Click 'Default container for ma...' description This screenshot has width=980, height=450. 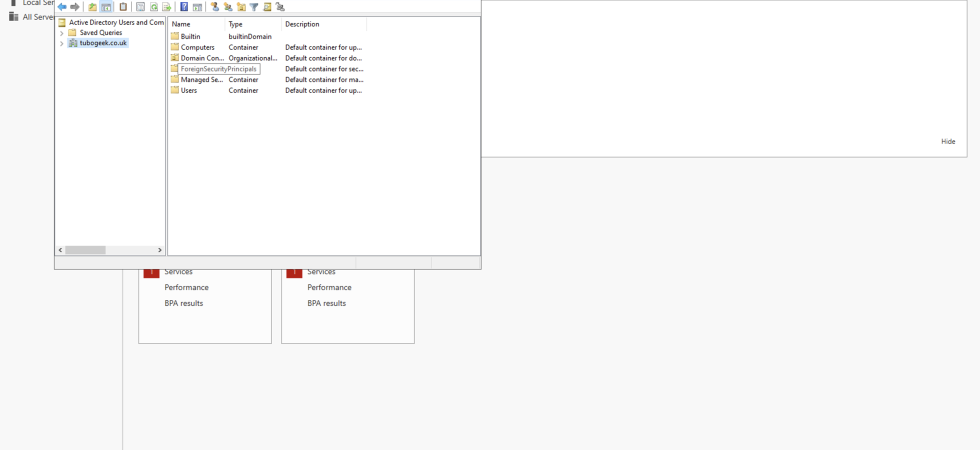point(324,79)
